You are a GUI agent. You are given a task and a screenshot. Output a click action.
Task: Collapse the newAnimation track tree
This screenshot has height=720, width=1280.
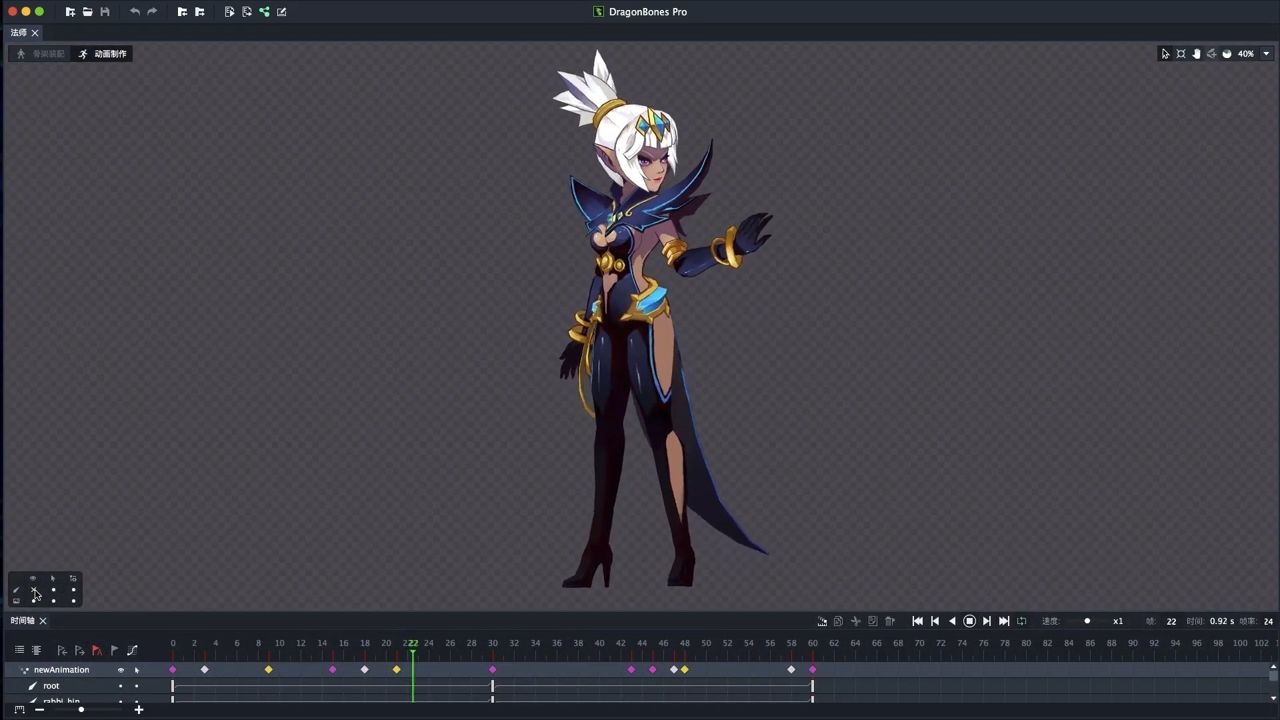tap(24, 670)
